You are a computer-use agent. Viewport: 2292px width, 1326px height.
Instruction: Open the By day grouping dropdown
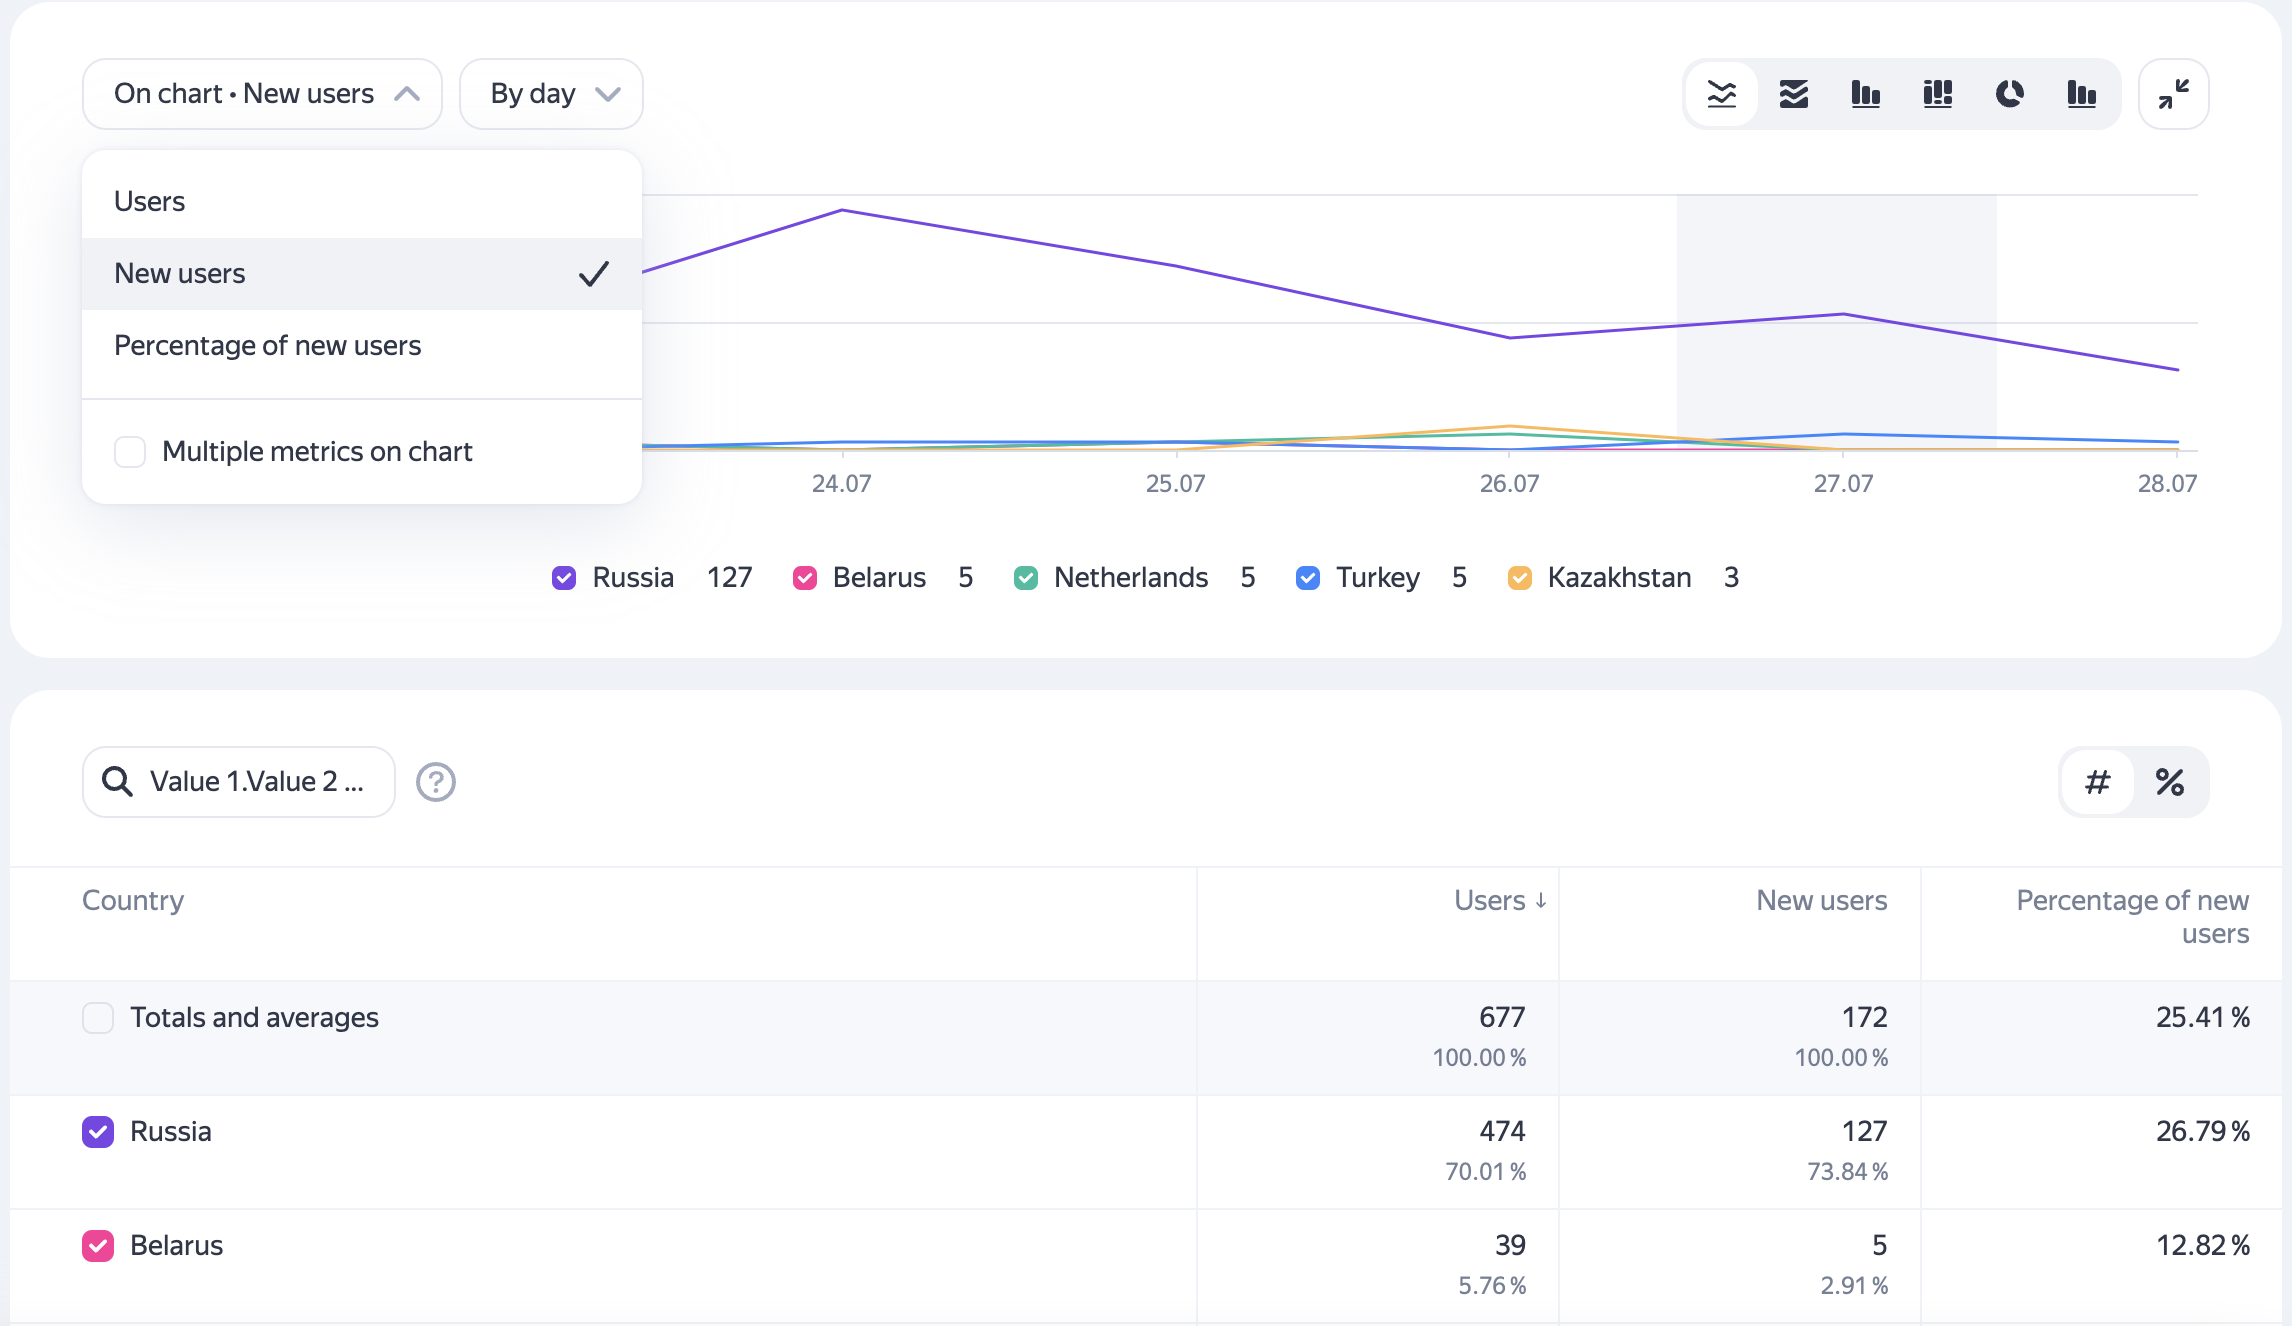[551, 94]
